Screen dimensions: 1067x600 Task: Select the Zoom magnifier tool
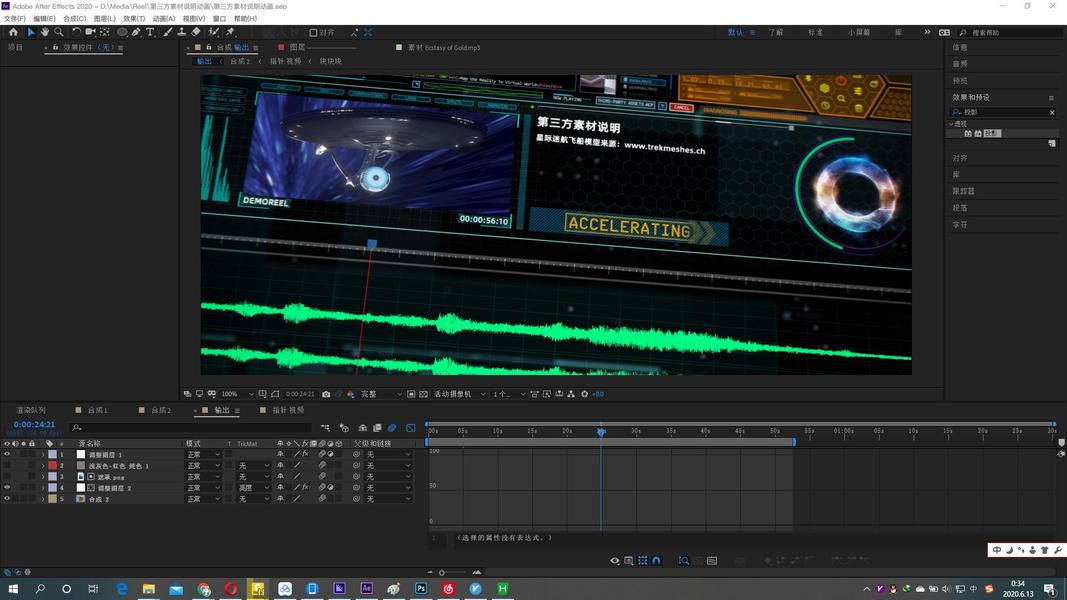(59, 32)
